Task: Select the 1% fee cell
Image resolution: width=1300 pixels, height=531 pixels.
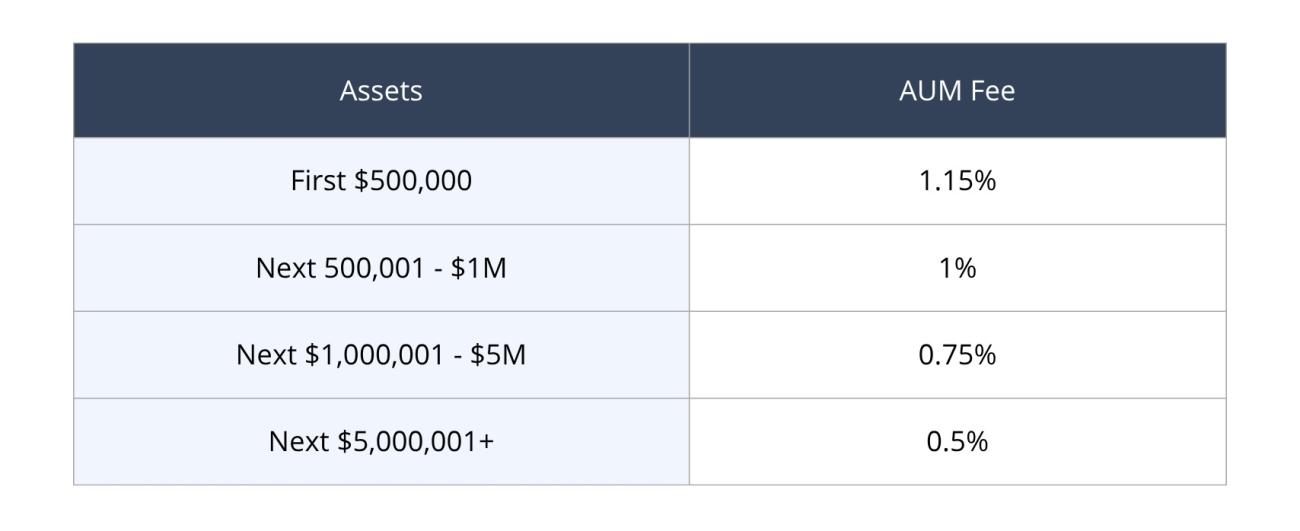Action: (x=957, y=268)
